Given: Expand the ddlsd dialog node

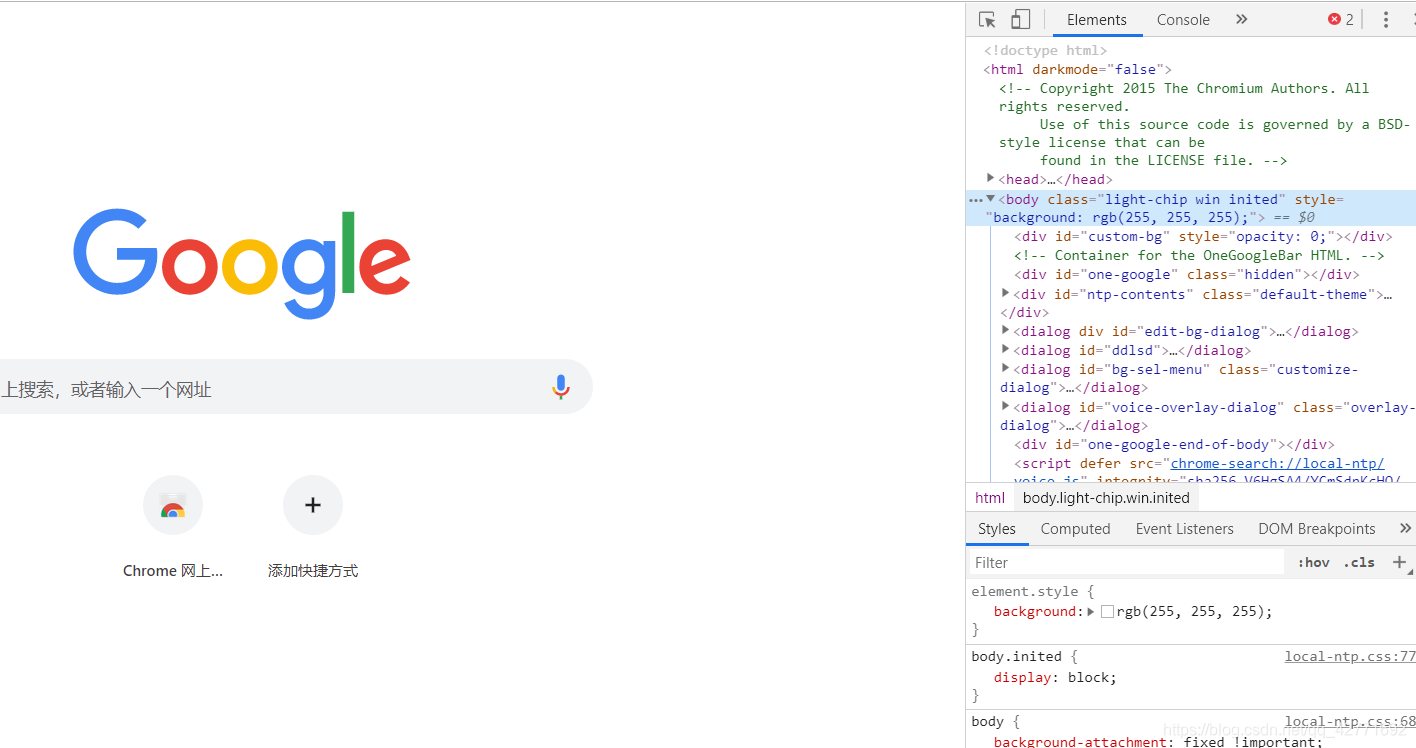Looking at the screenshot, I should coord(1006,349).
